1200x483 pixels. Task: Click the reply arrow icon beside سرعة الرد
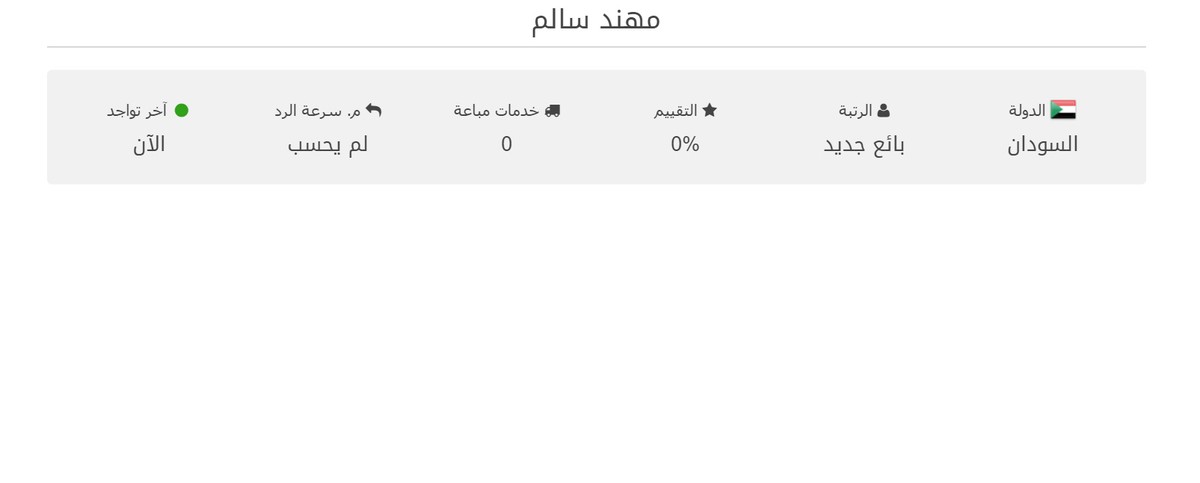coord(373,110)
